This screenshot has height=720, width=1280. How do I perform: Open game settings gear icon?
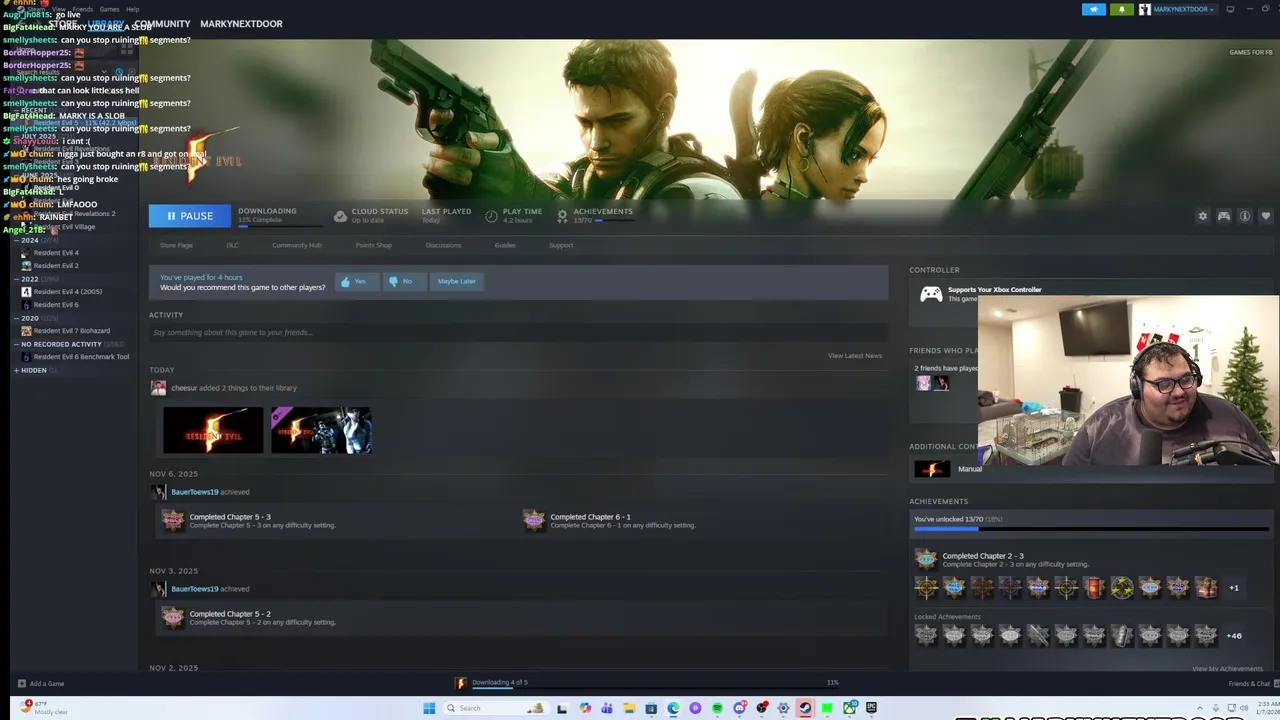(x=1202, y=216)
